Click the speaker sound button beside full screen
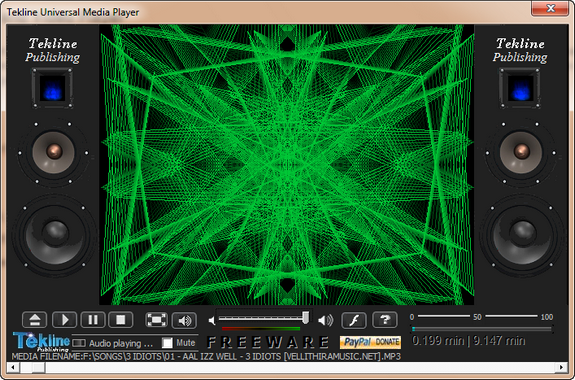Viewport: 575px width, 380px height. 184,321
